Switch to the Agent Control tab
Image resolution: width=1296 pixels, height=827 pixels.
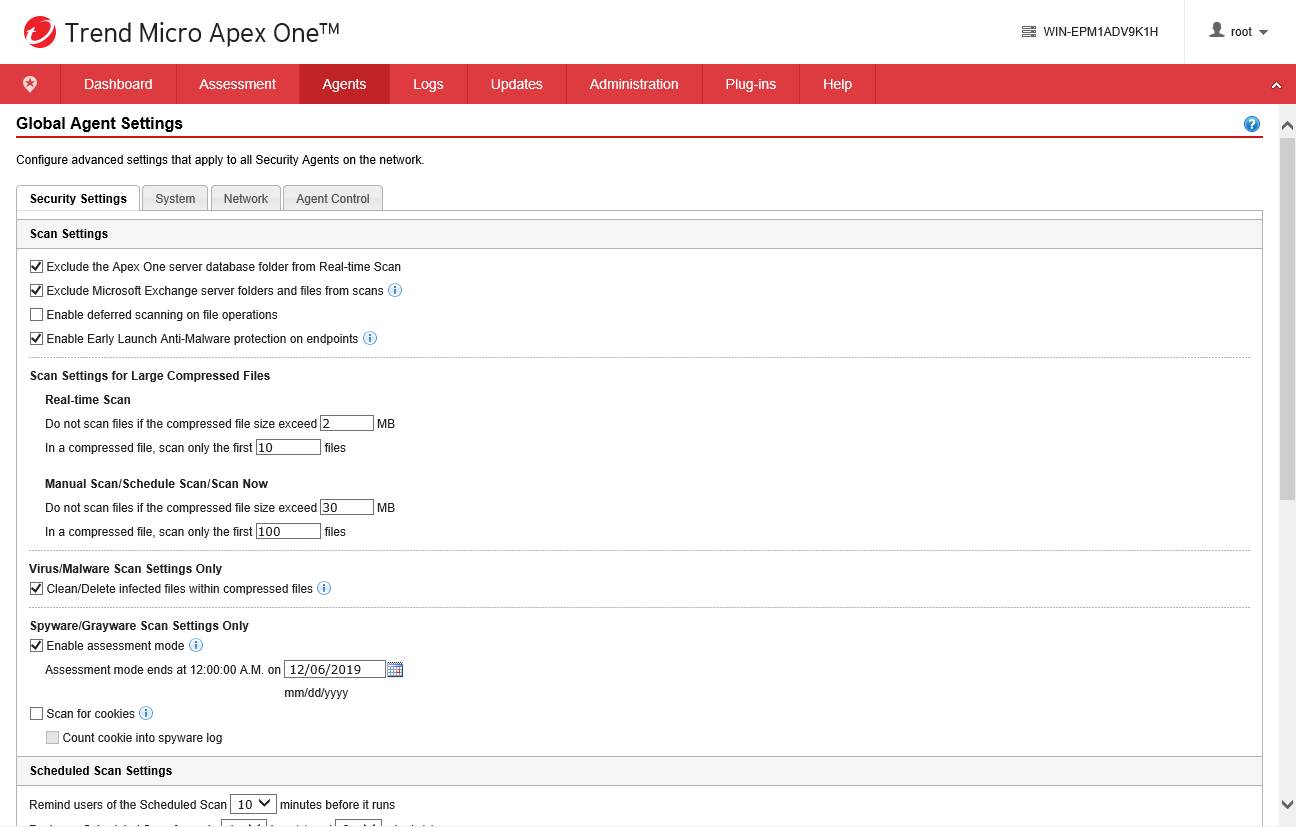tap(333, 198)
